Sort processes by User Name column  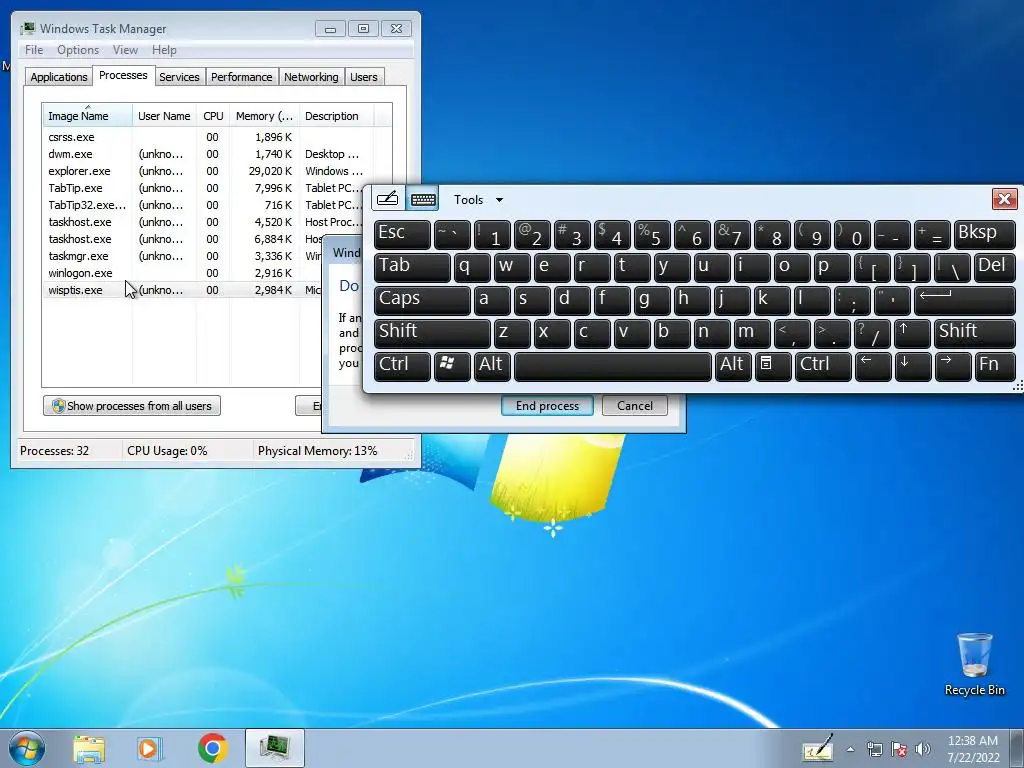(x=164, y=116)
